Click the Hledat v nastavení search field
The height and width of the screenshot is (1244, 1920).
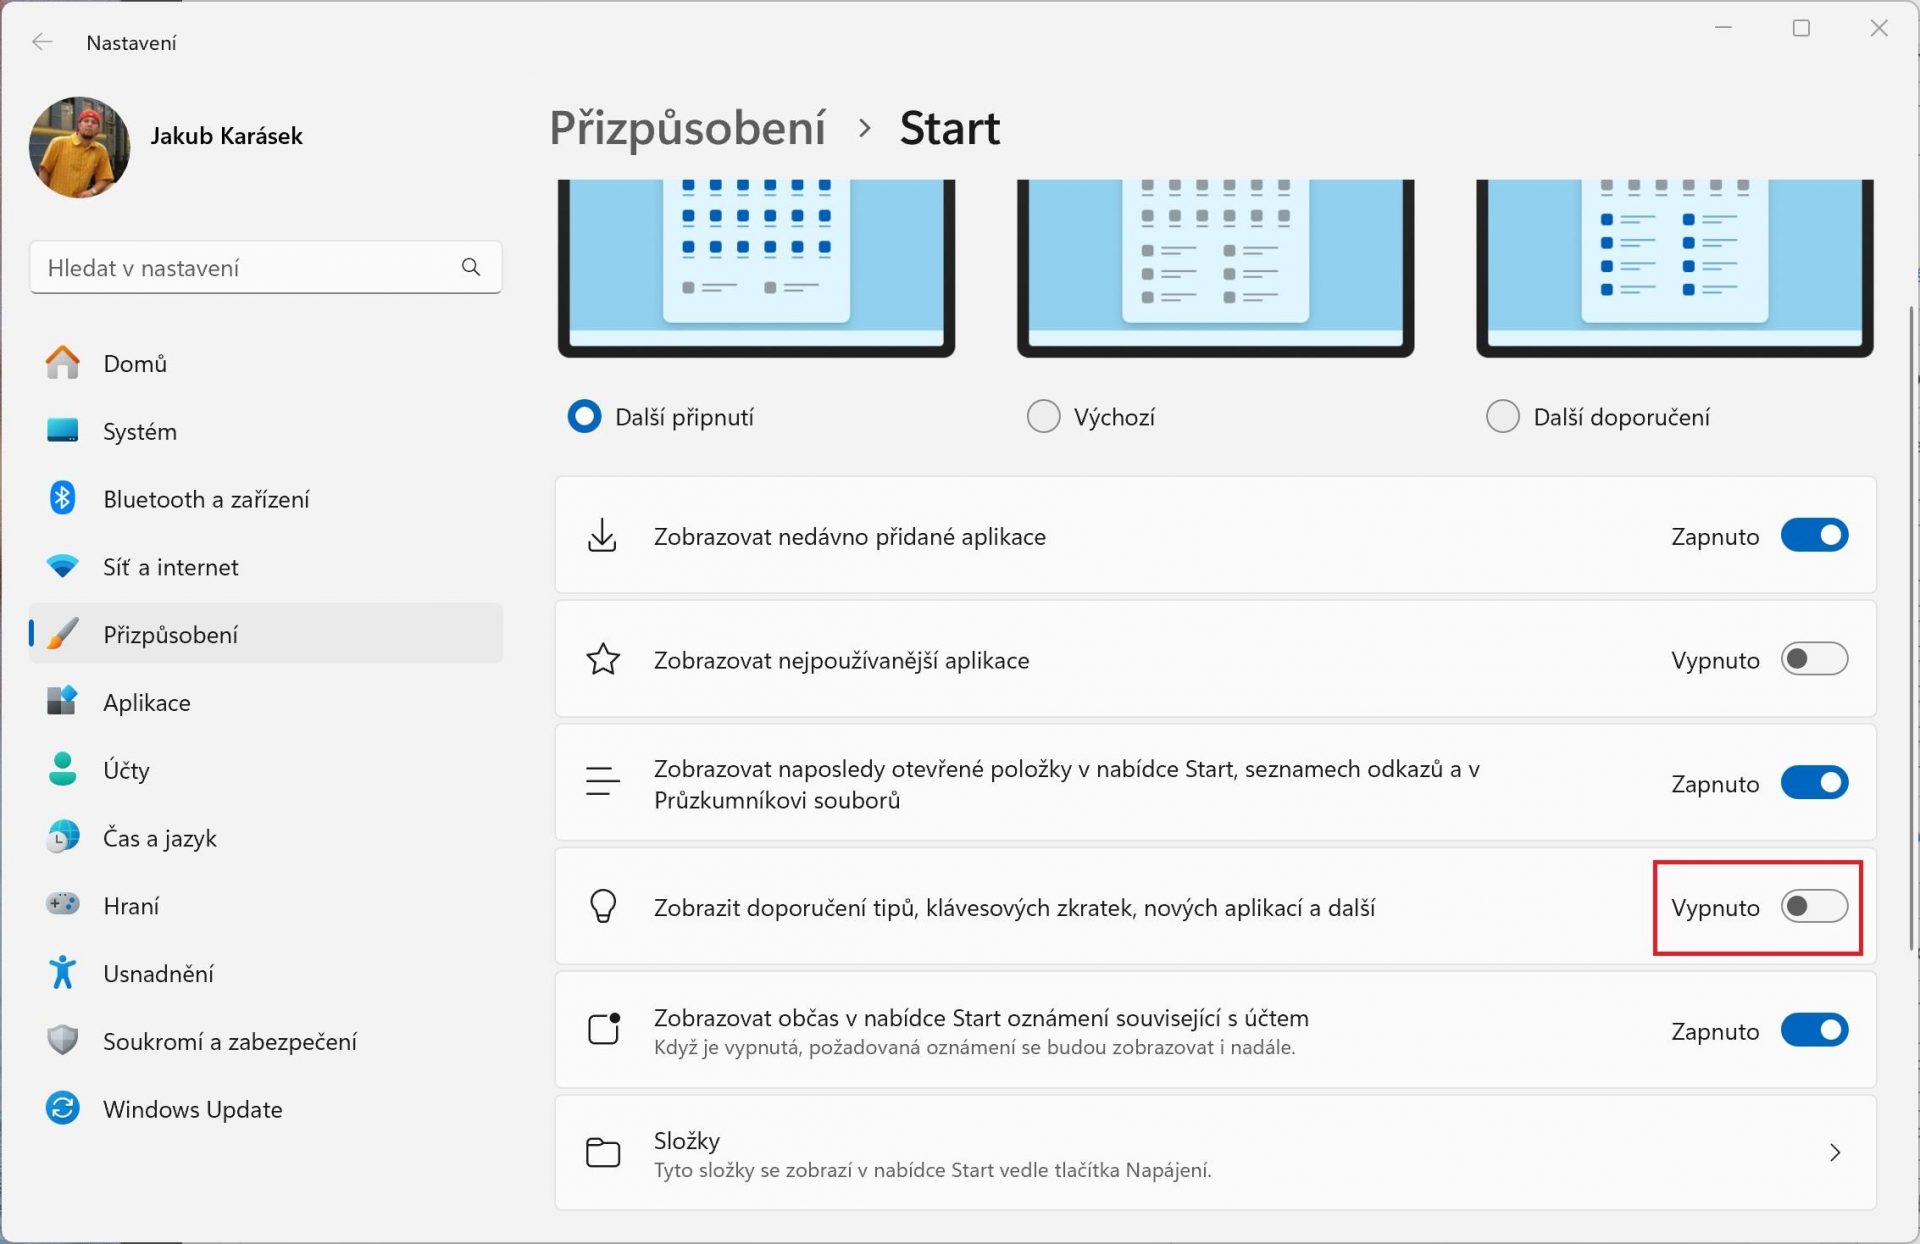tap(266, 267)
